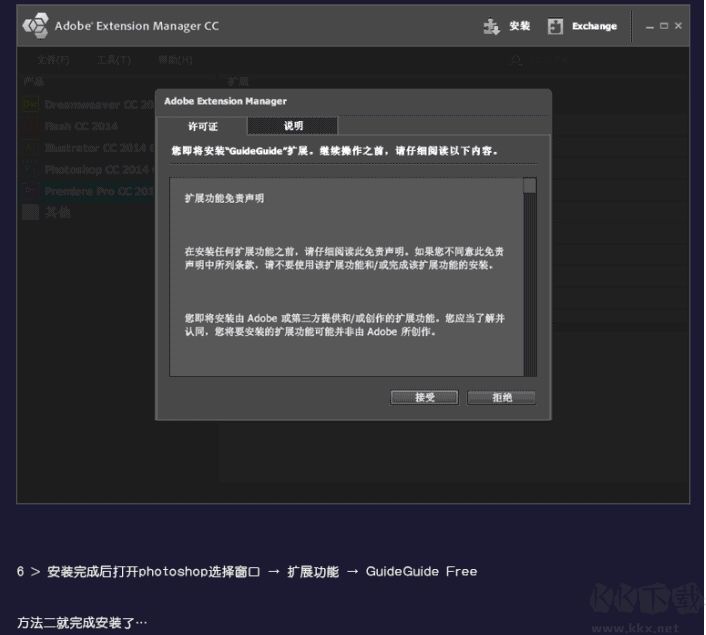Click the 安装 install icon in header
Viewport: 706px width, 635px height.
pyautogui.click(x=491, y=27)
